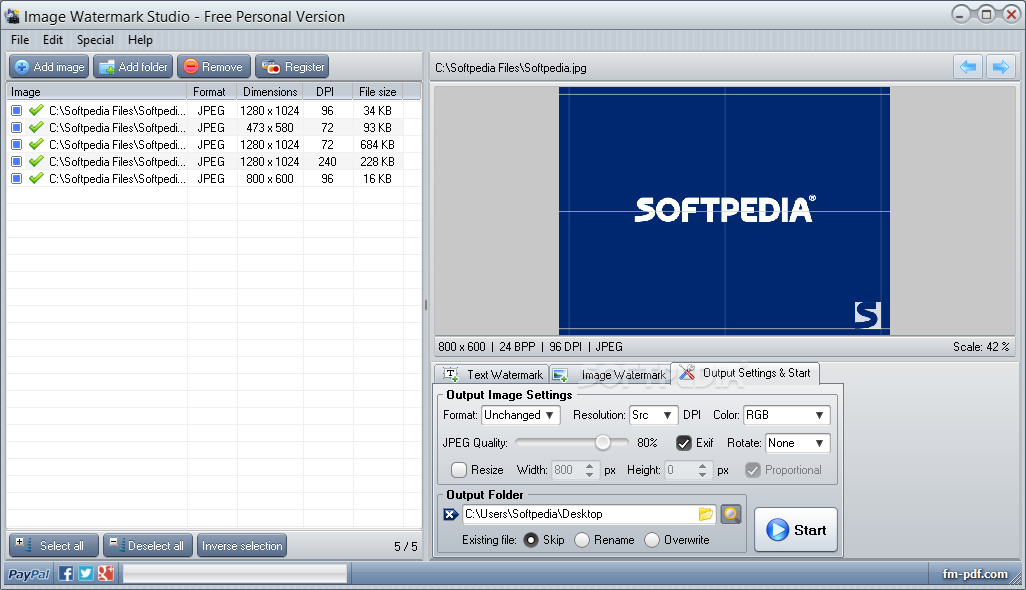This screenshot has width=1026, height=590.
Task: Adjust the JPEG Quality slider handle
Action: 603,443
